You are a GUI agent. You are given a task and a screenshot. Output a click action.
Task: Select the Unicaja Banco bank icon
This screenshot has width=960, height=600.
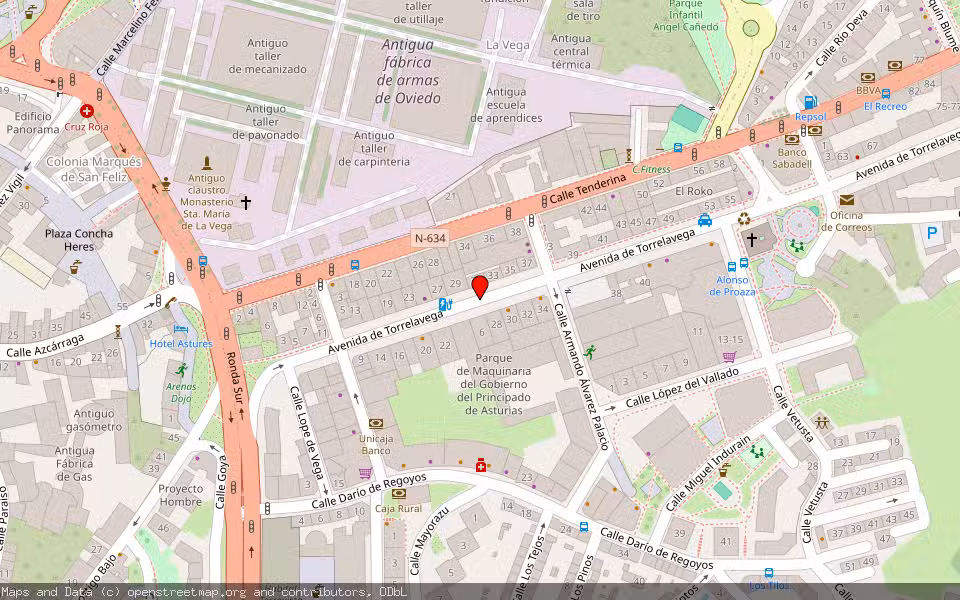[376, 424]
